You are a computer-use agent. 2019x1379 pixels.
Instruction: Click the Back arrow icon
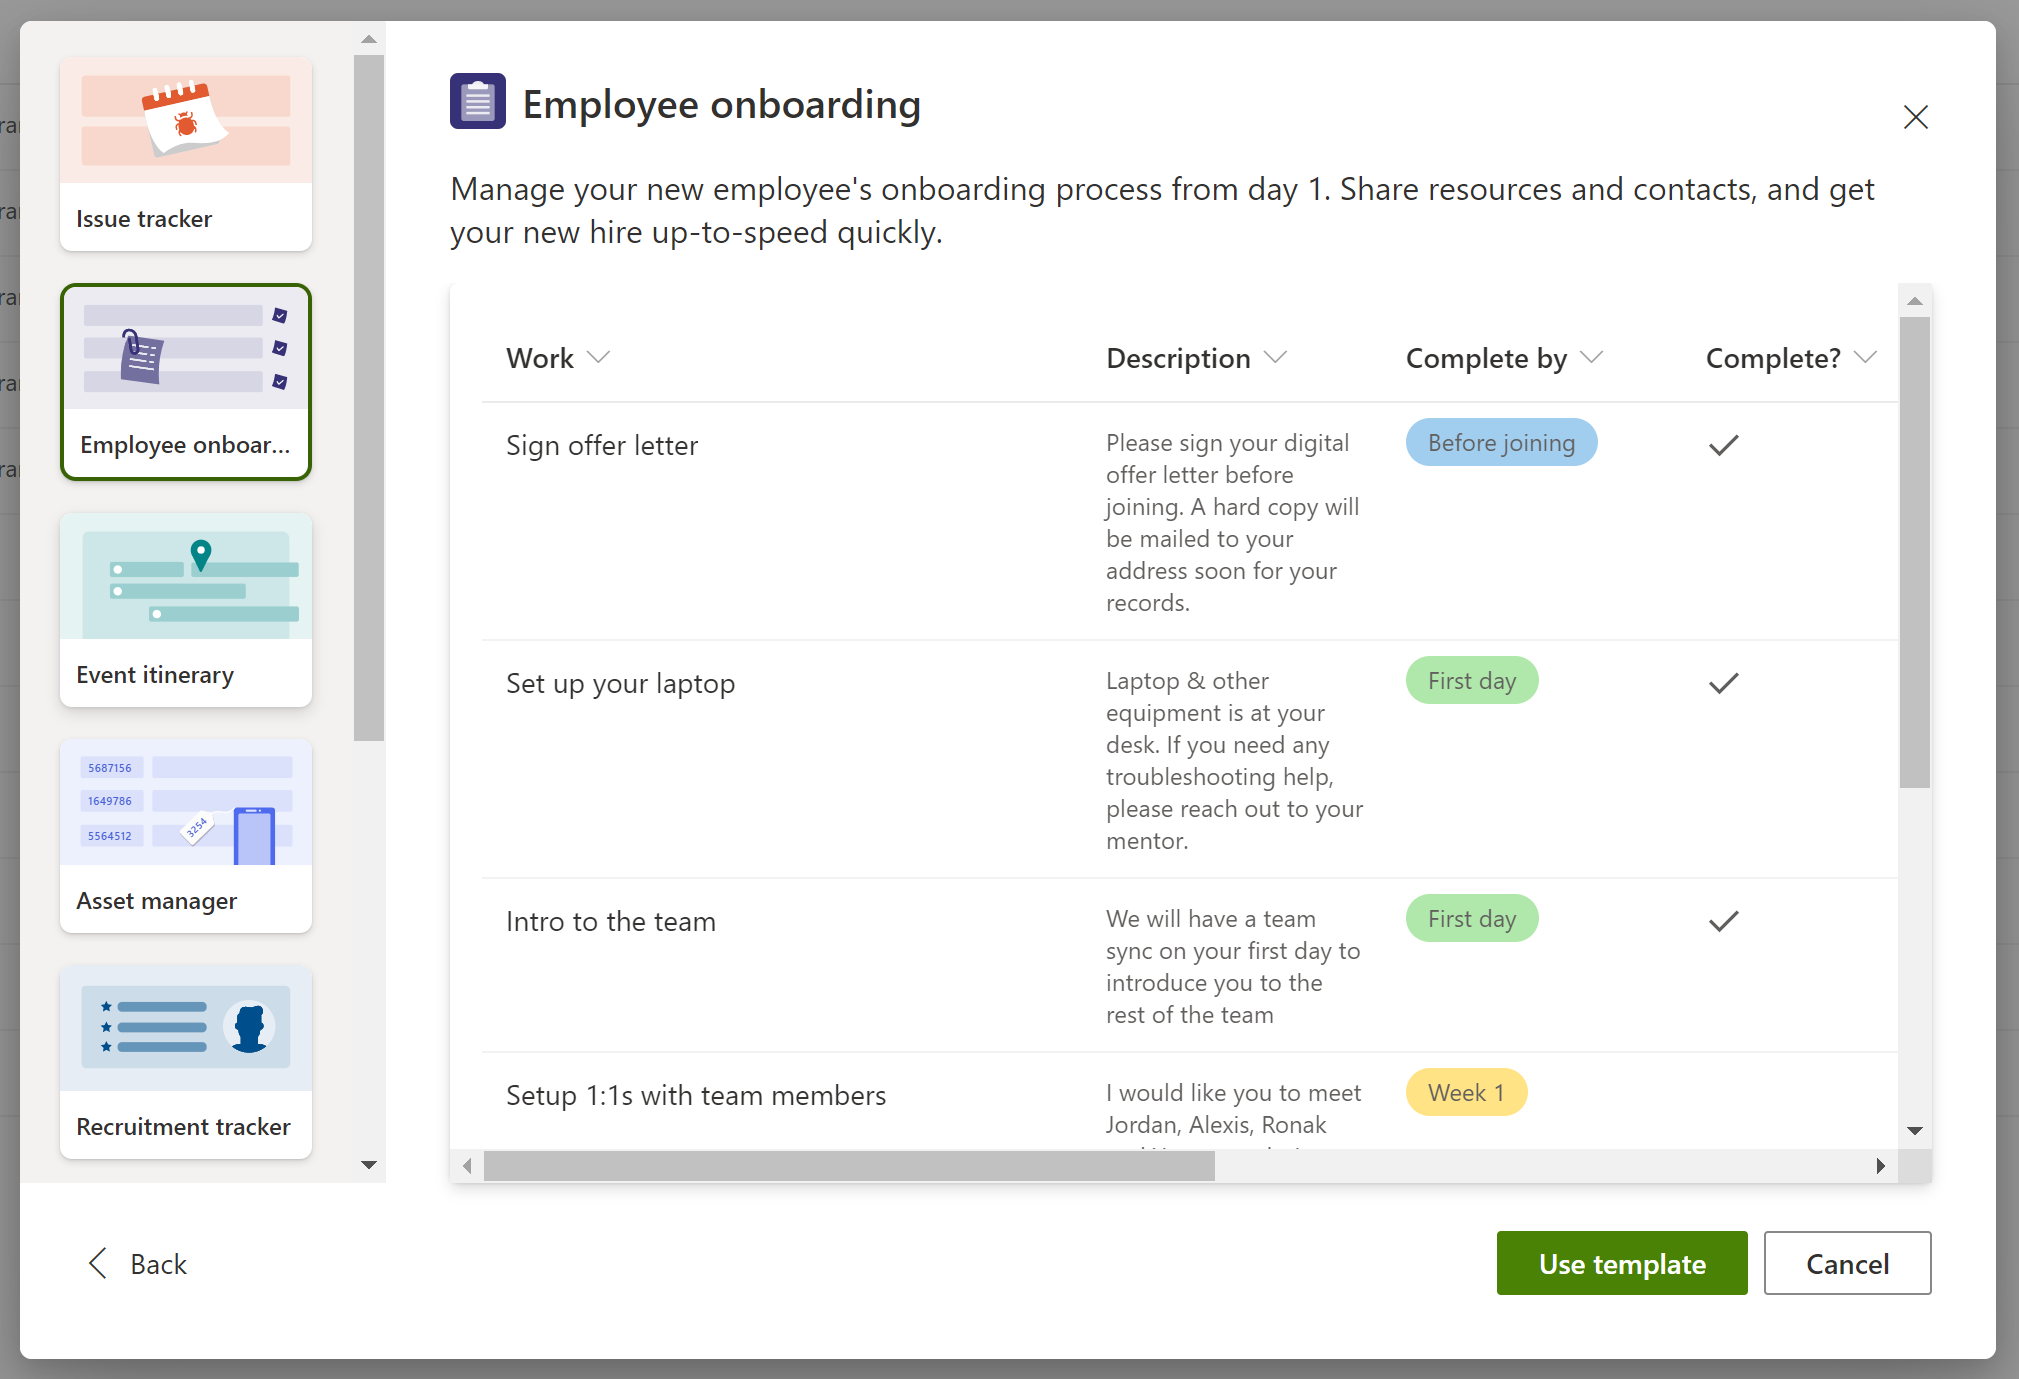(x=98, y=1264)
